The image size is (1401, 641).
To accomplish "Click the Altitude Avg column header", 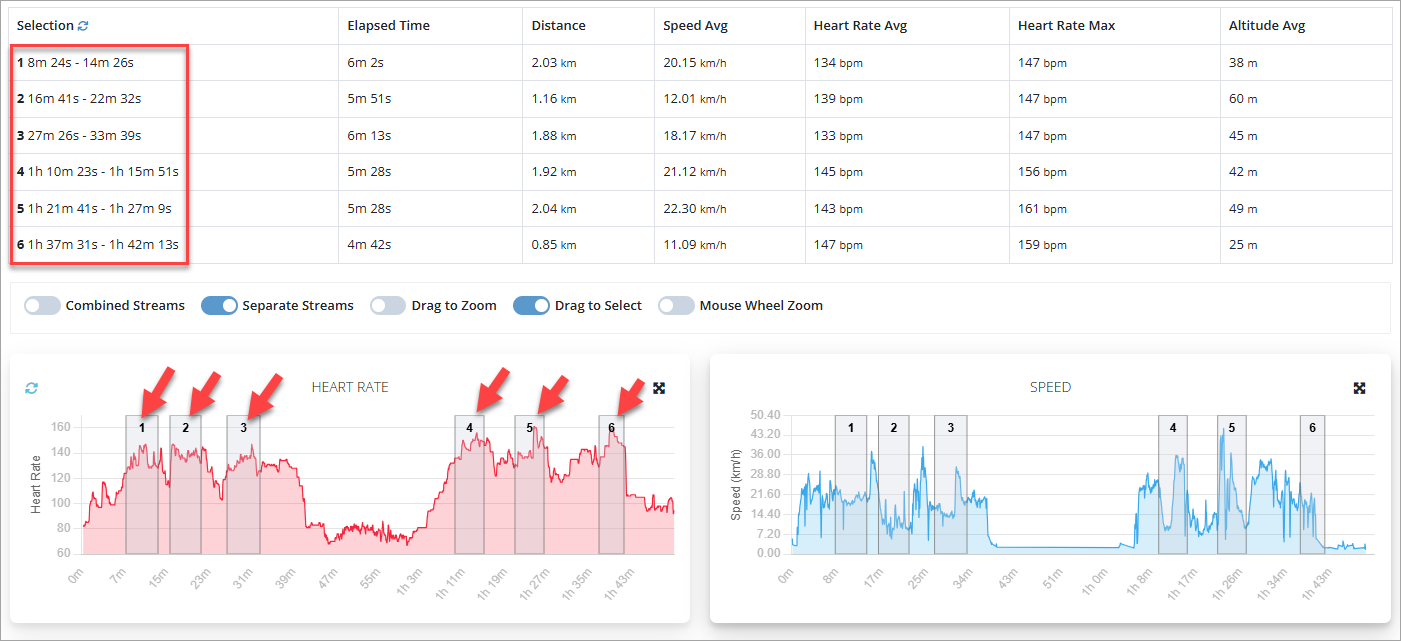I will coord(1267,26).
